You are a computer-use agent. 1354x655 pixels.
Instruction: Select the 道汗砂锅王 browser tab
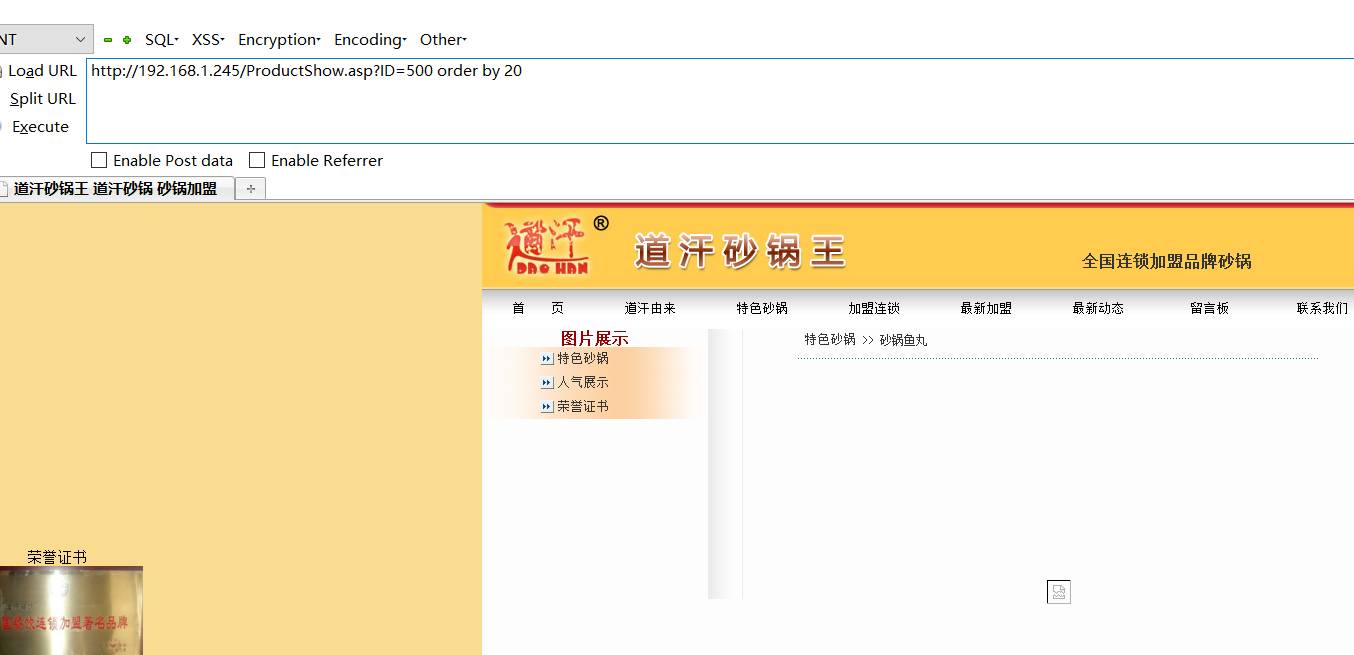[116, 188]
